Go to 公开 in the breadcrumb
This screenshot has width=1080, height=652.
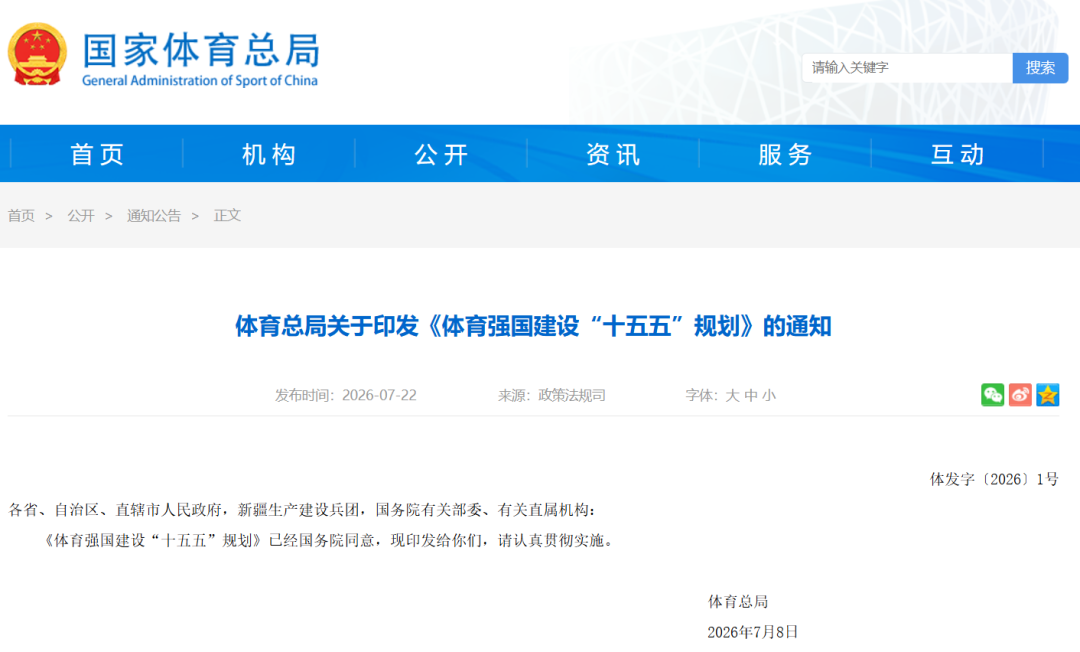pyautogui.click(x=81, y=215)
